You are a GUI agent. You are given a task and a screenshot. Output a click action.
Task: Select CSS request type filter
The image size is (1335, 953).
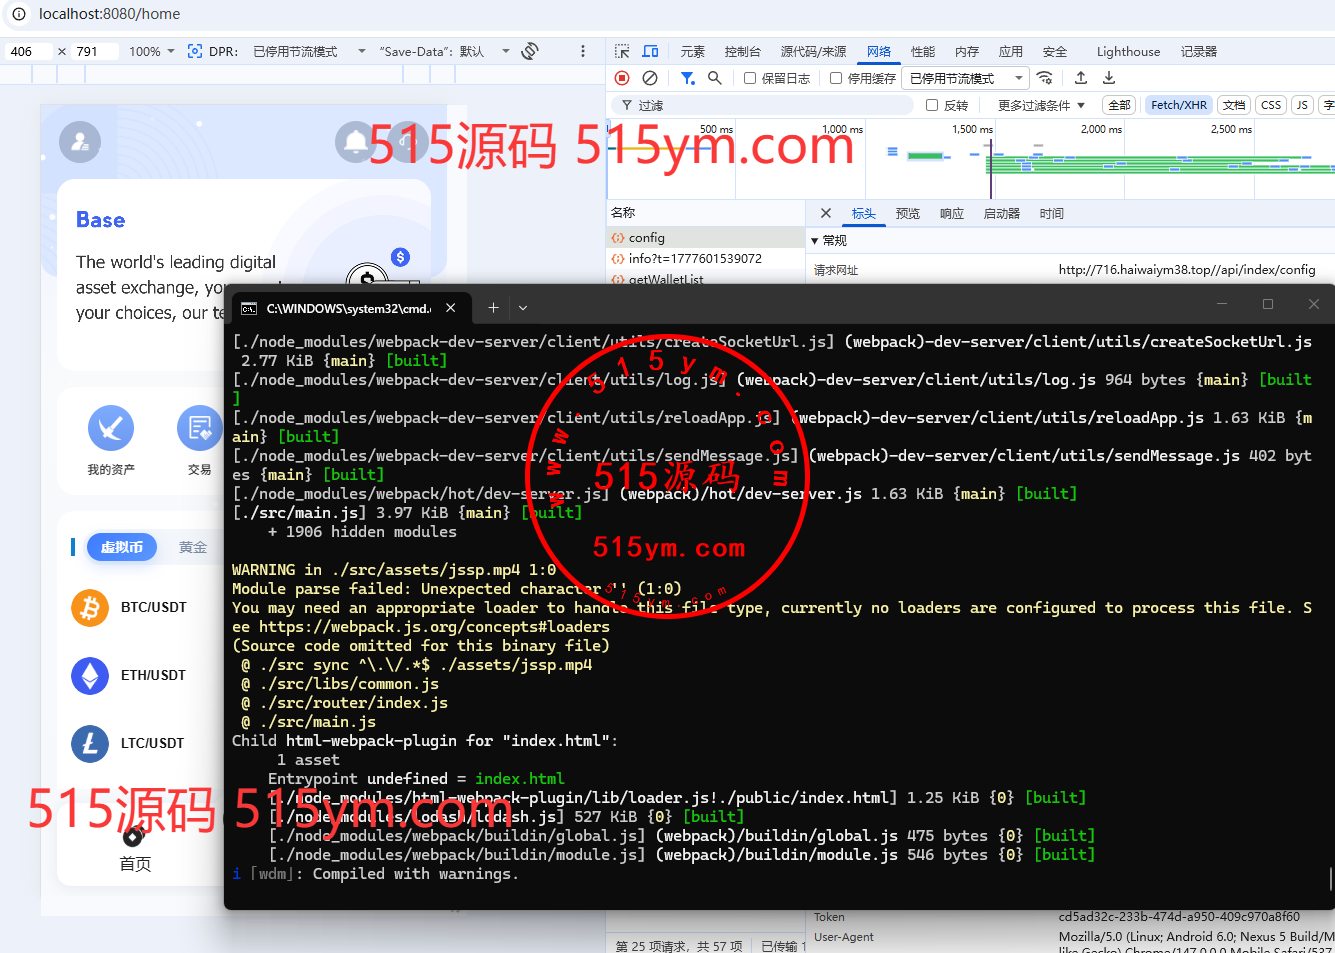[1271, 105]
